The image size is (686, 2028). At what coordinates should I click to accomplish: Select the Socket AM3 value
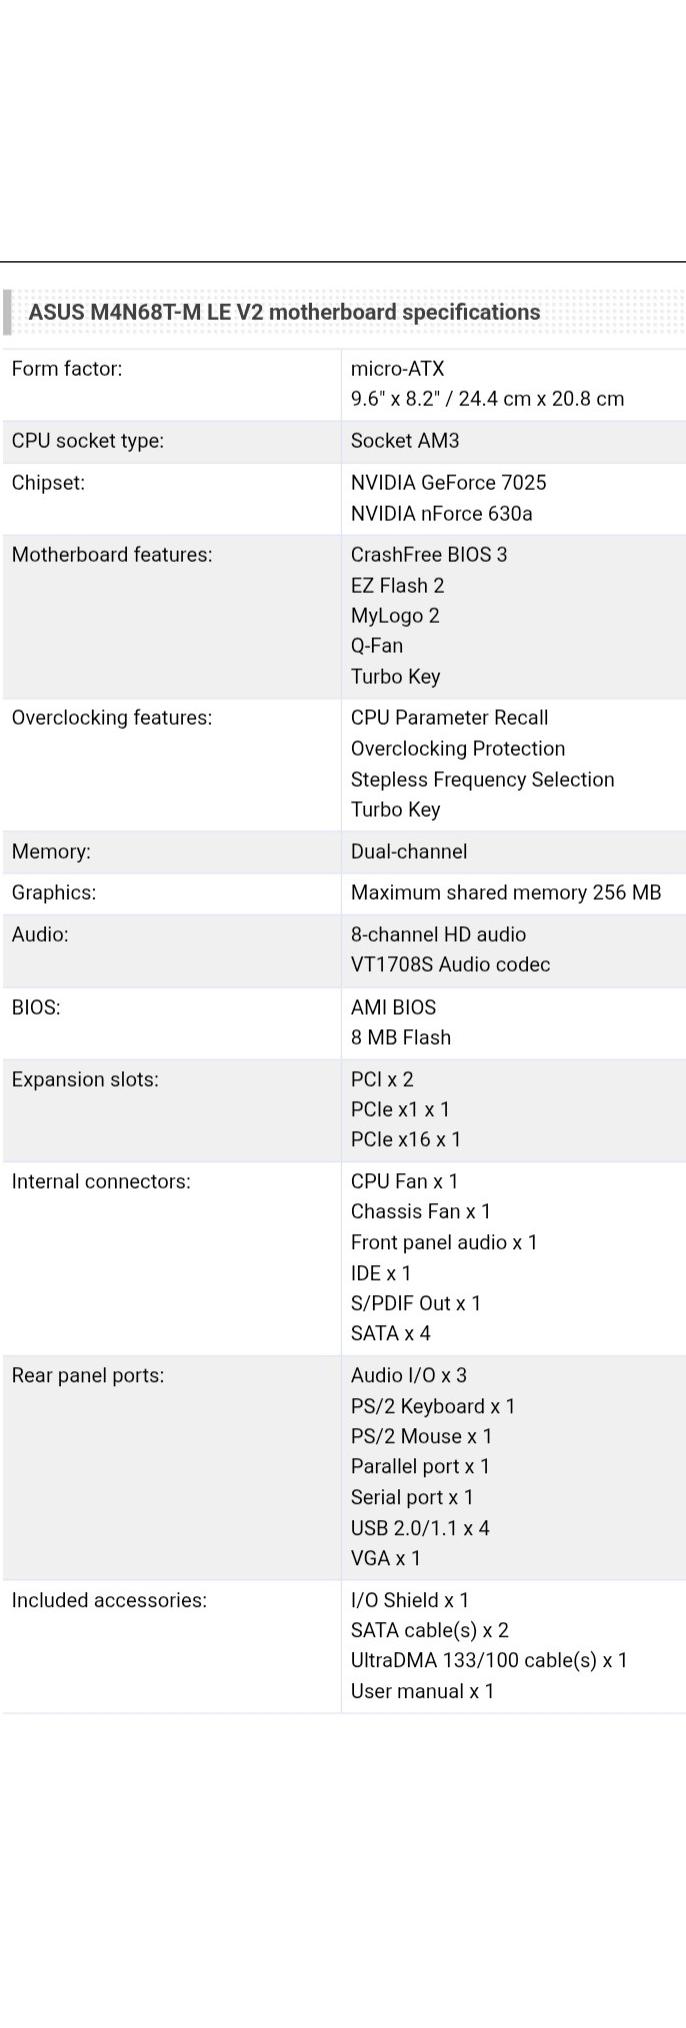405,441
